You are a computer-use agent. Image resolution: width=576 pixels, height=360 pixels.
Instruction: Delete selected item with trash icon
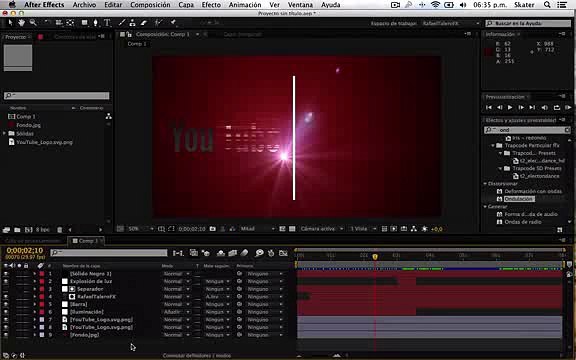coord(60,230)
